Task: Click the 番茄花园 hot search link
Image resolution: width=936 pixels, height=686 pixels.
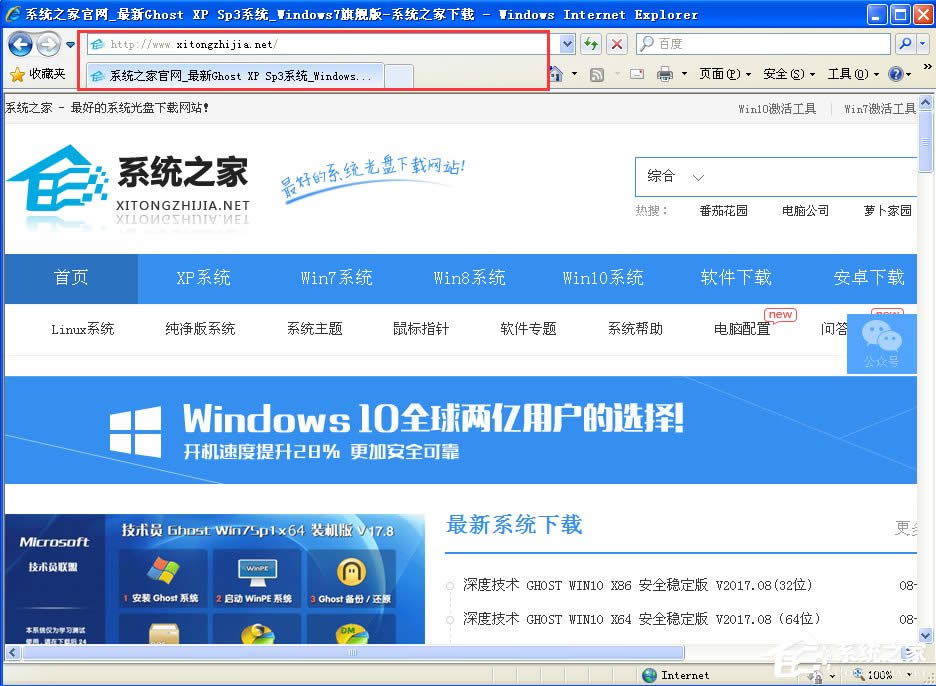Action: coord(724,211)
